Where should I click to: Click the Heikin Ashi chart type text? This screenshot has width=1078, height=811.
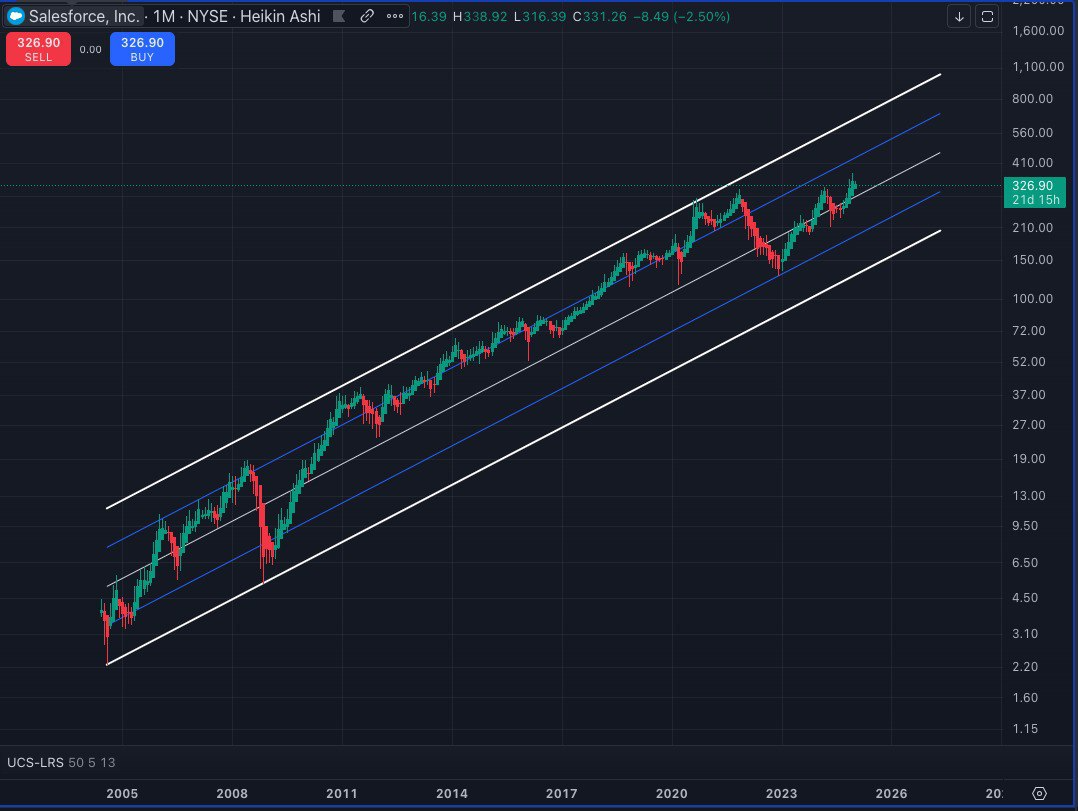click(281, 16)
